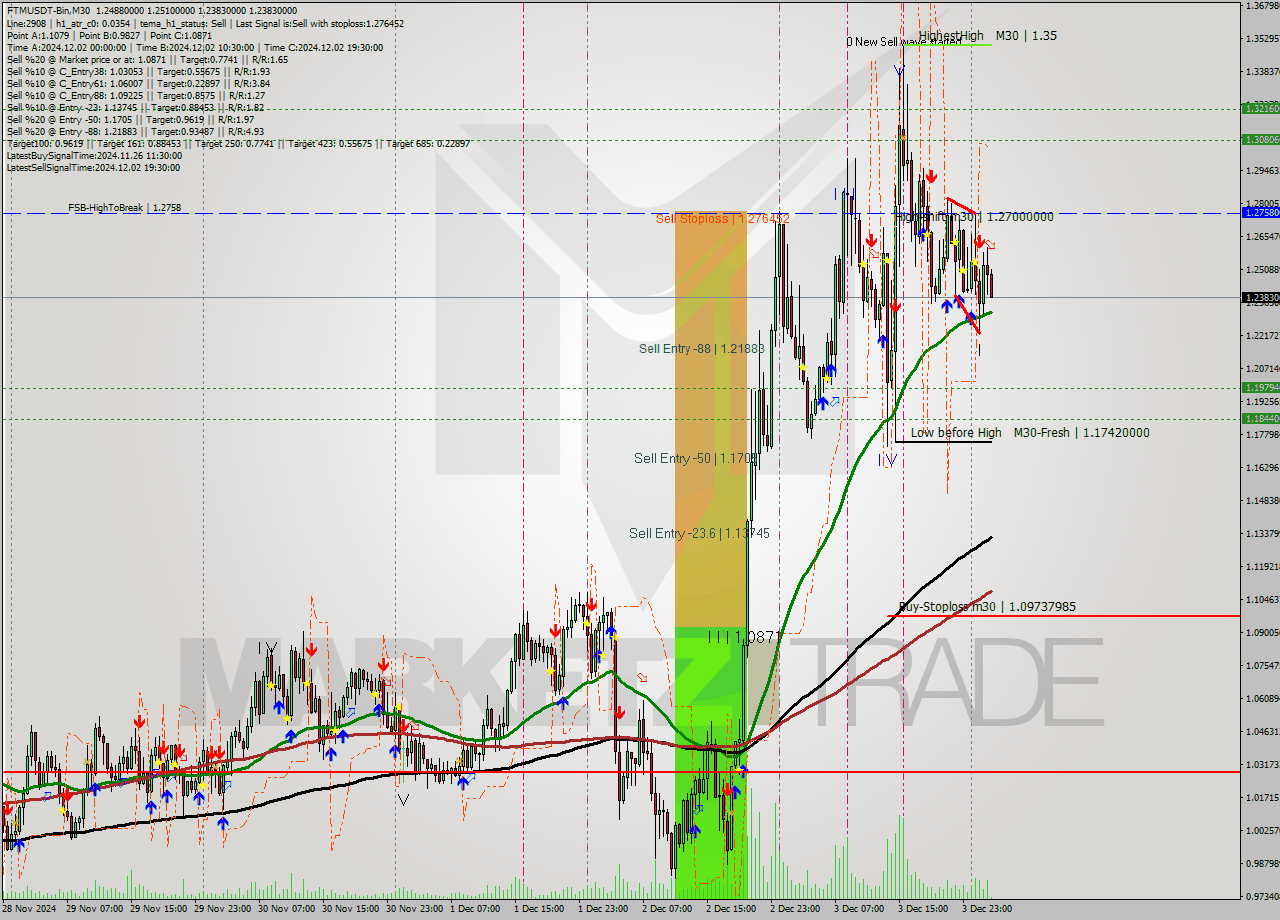Viewport: 1280px width, 920px height.
Task: Select the 'Sell %10 @ C_Entry61' line
Action: click(x=138, y=83)
